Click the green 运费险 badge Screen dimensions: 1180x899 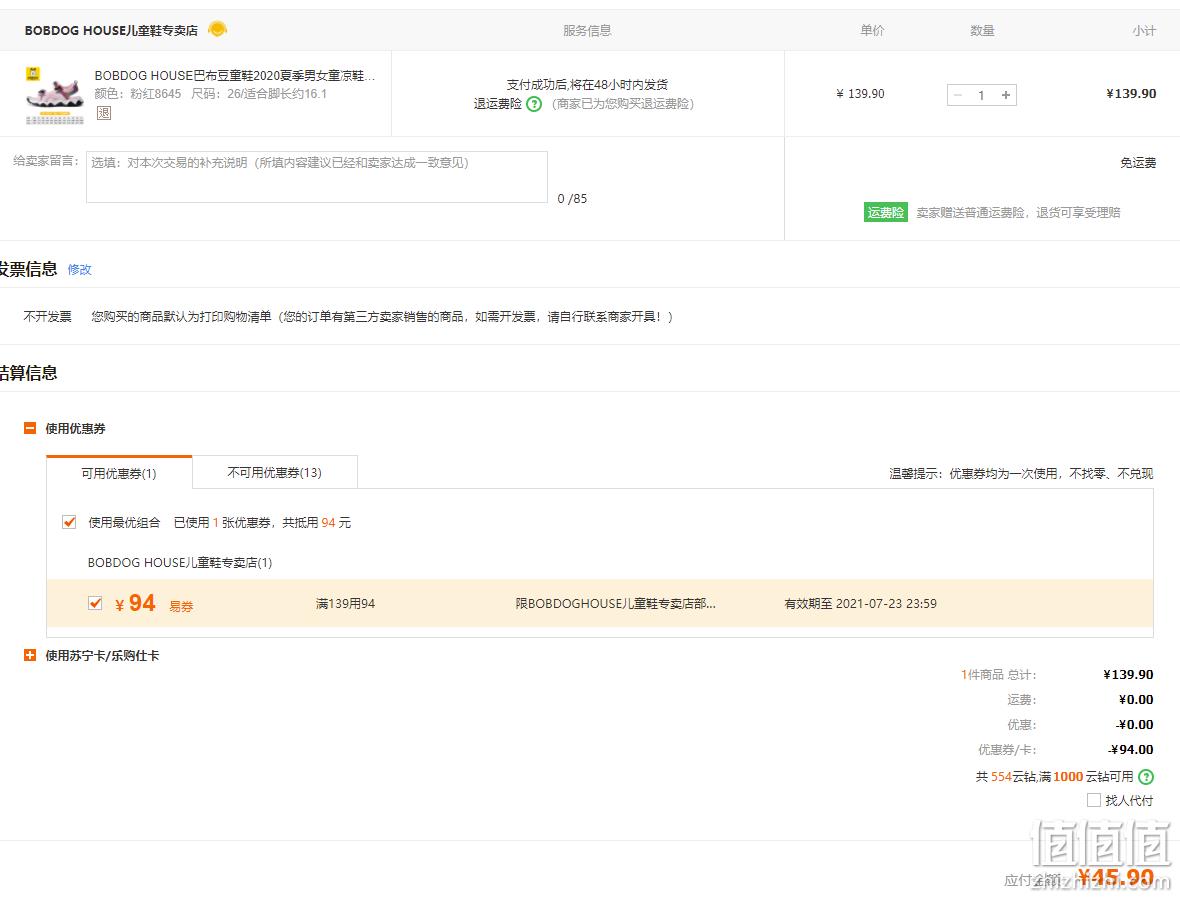pos(885,212)
